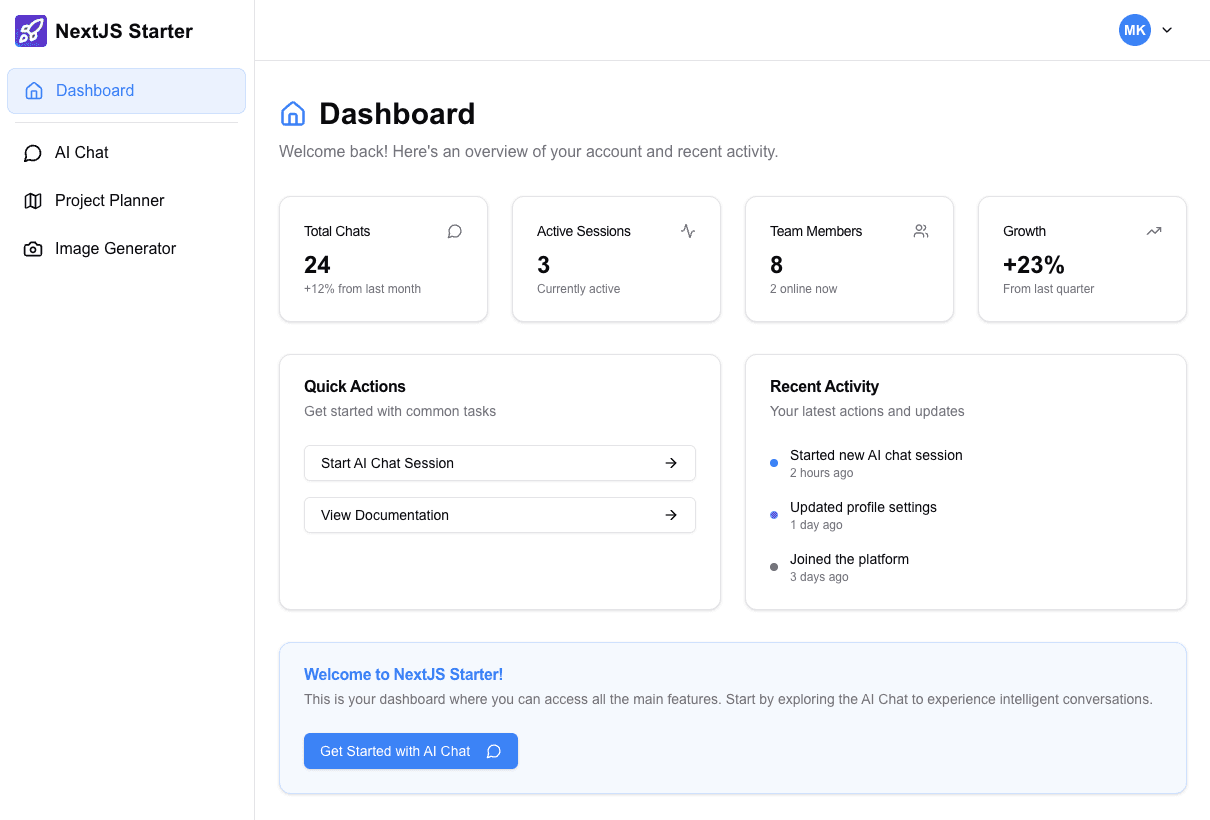This screenshot has height=820, width=1210.
Task: Click the MK profile avatar
Action: point(1135,30)
